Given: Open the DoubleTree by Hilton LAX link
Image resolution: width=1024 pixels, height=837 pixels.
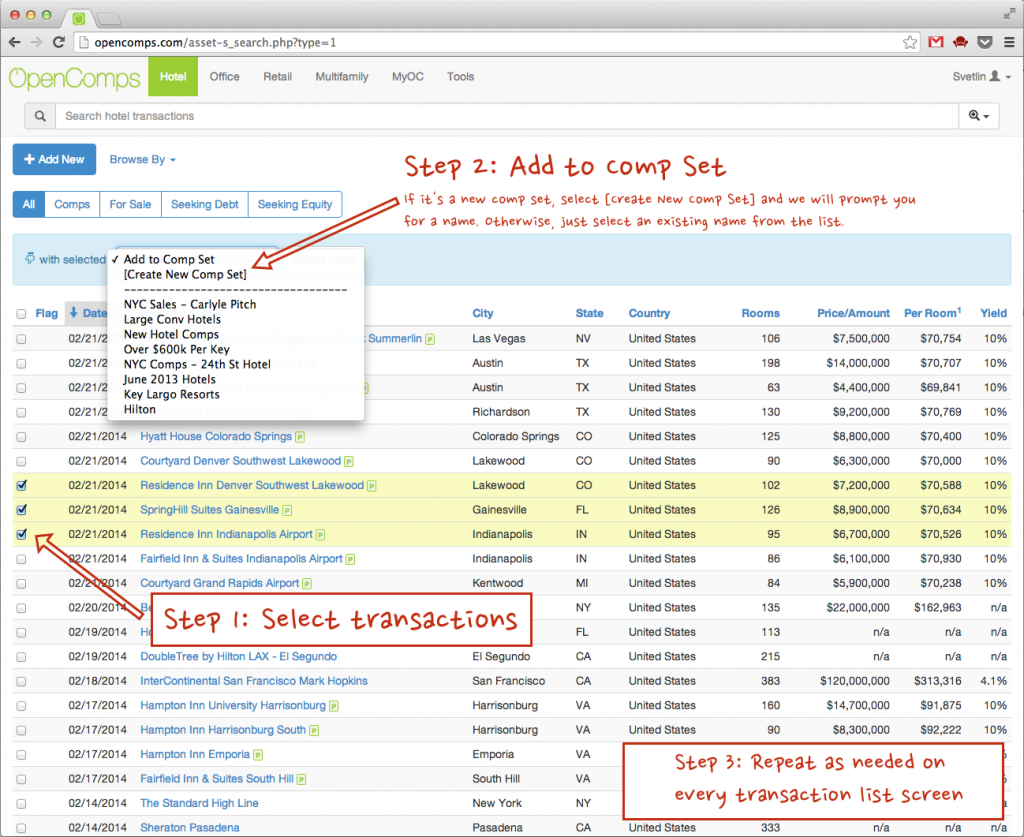Looking at the screenshot, I should 238,657.
